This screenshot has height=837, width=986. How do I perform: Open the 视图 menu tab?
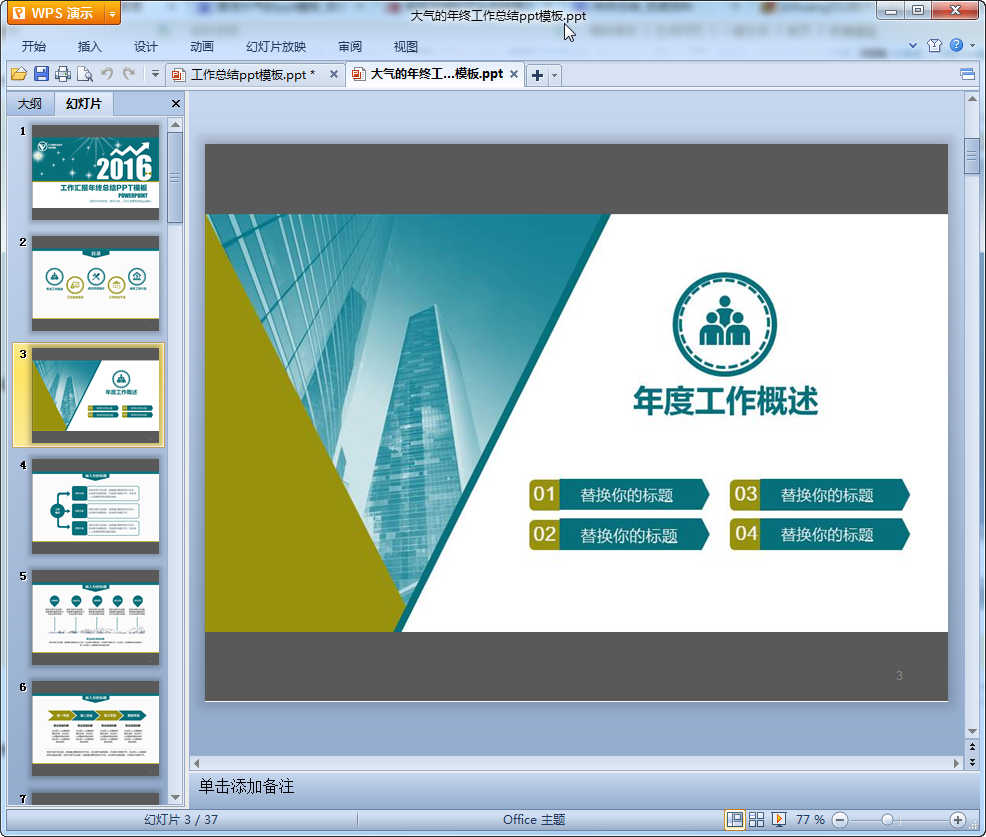pyautogui.click(x=406, y=47)
